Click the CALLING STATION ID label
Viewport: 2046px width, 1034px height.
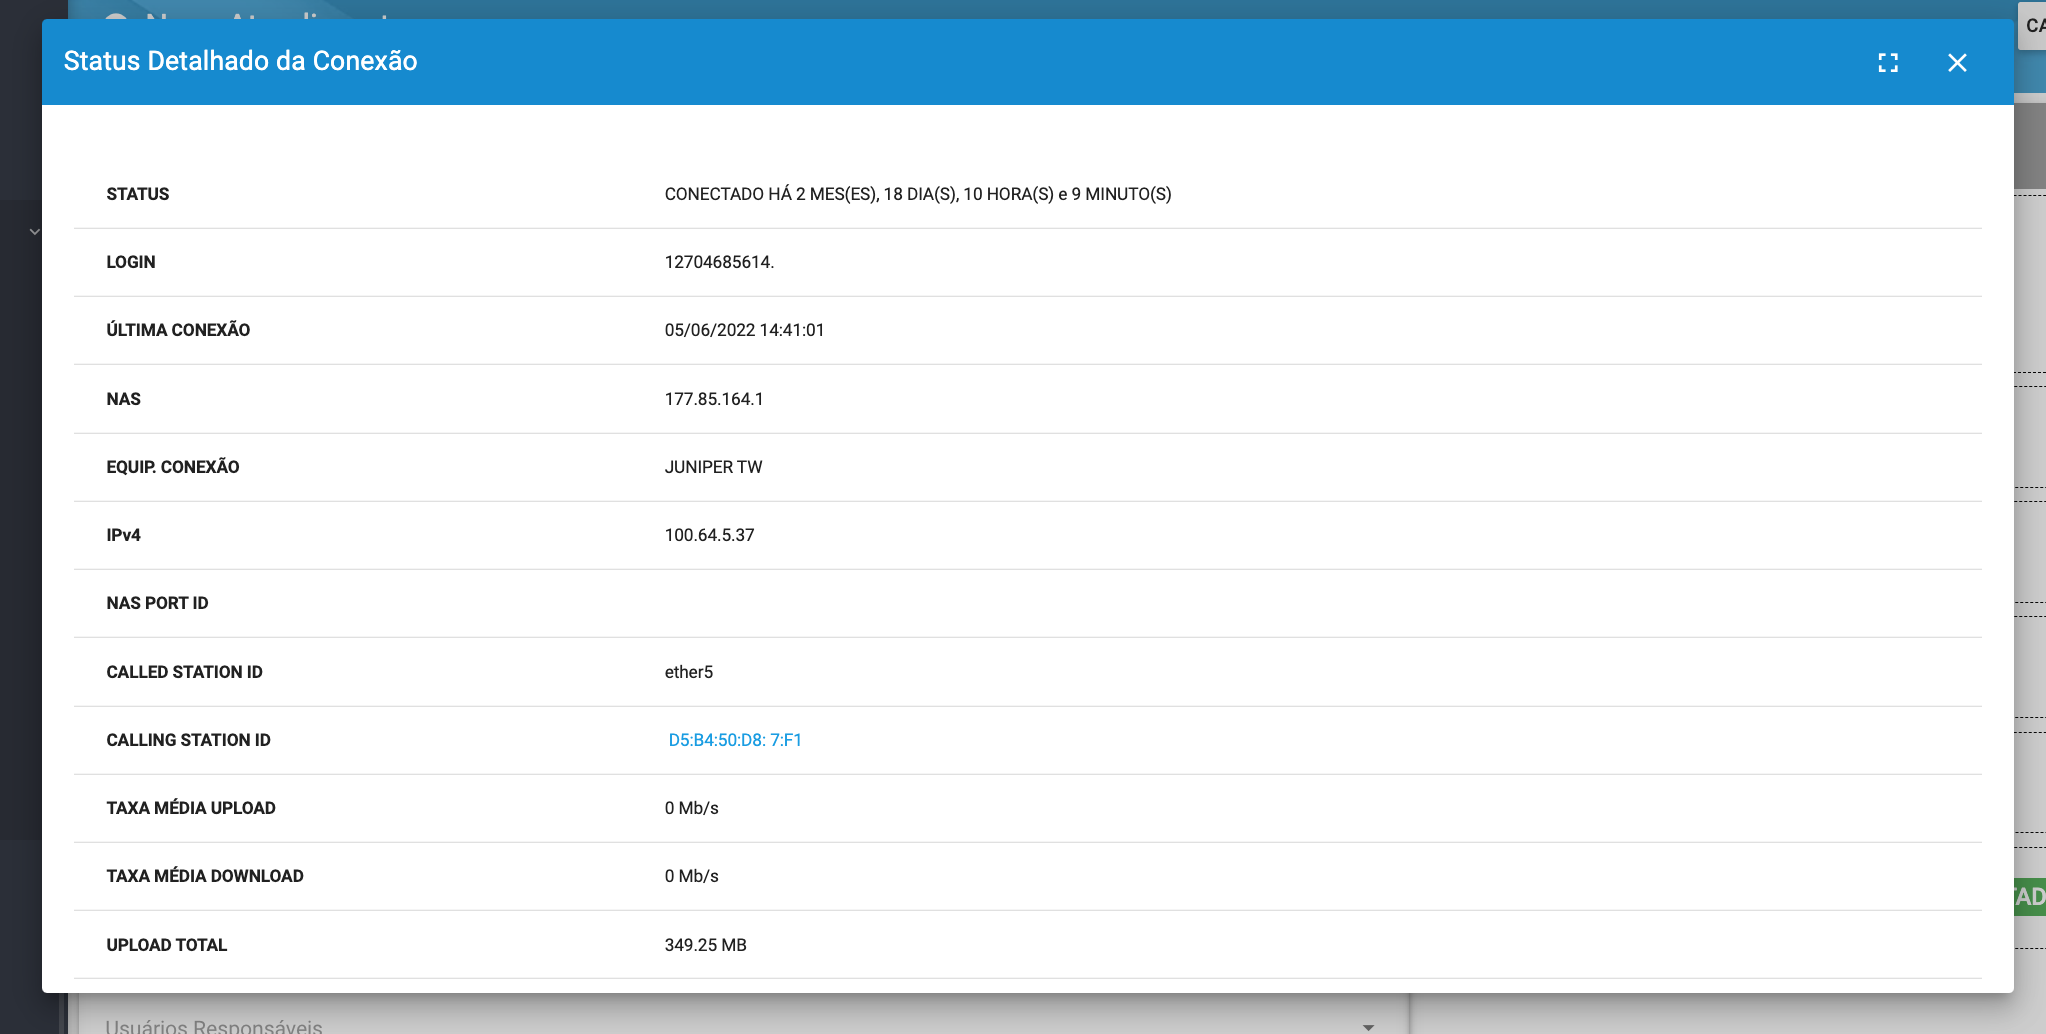(x=188, y=740)
